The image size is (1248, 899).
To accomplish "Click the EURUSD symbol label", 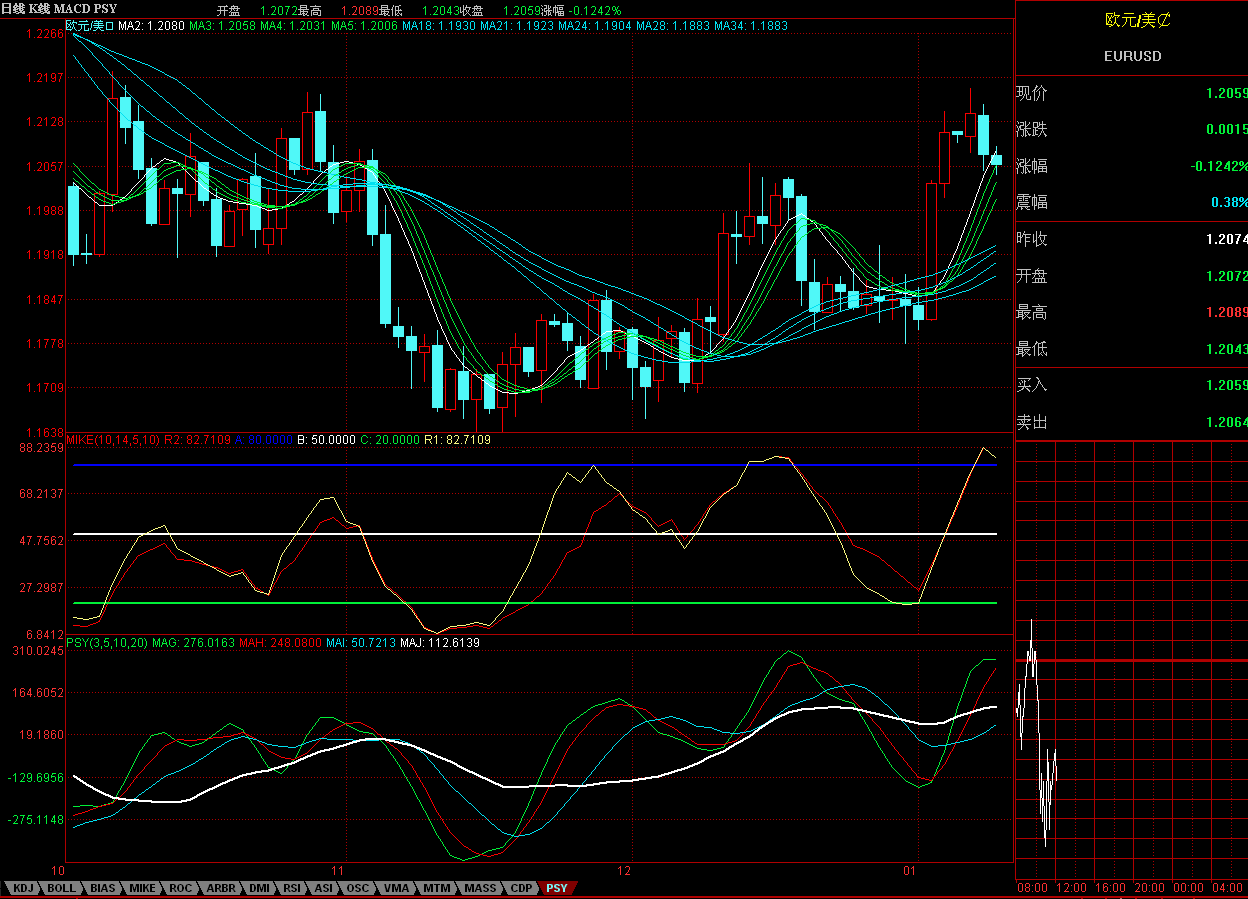I will [1132, 56].
